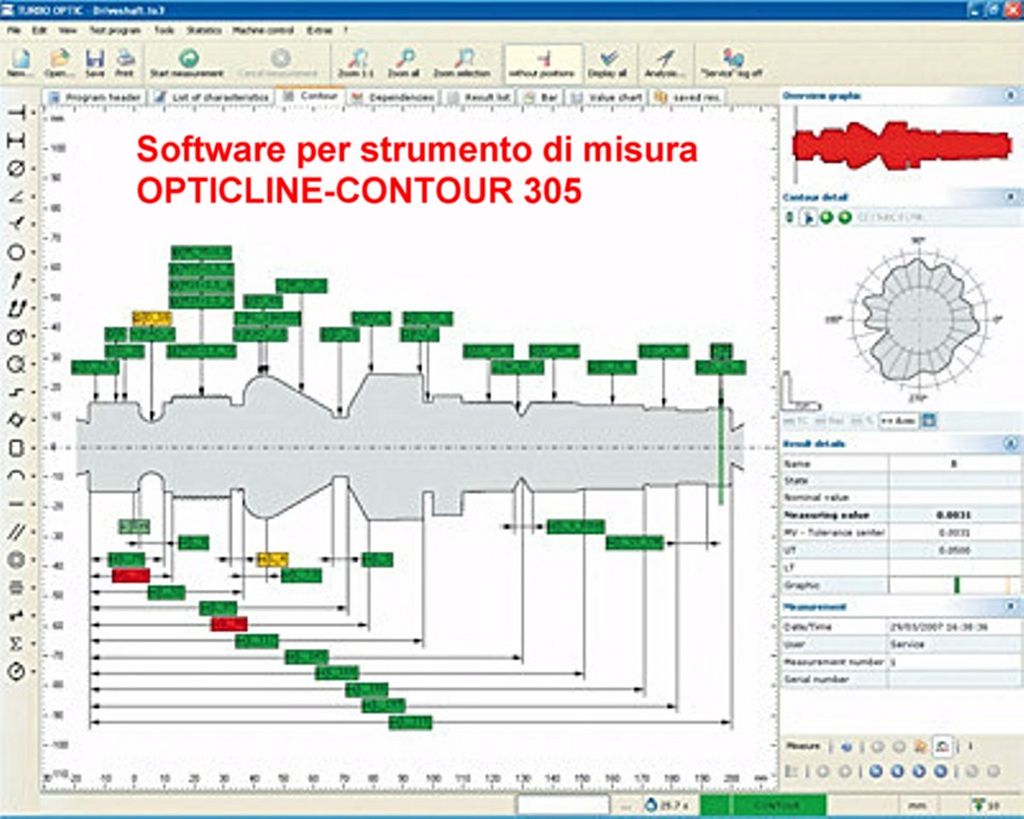This screenshot has width=1024, height=819.
Task: Collapse the Measurement panel
Action: point(1010,607)
